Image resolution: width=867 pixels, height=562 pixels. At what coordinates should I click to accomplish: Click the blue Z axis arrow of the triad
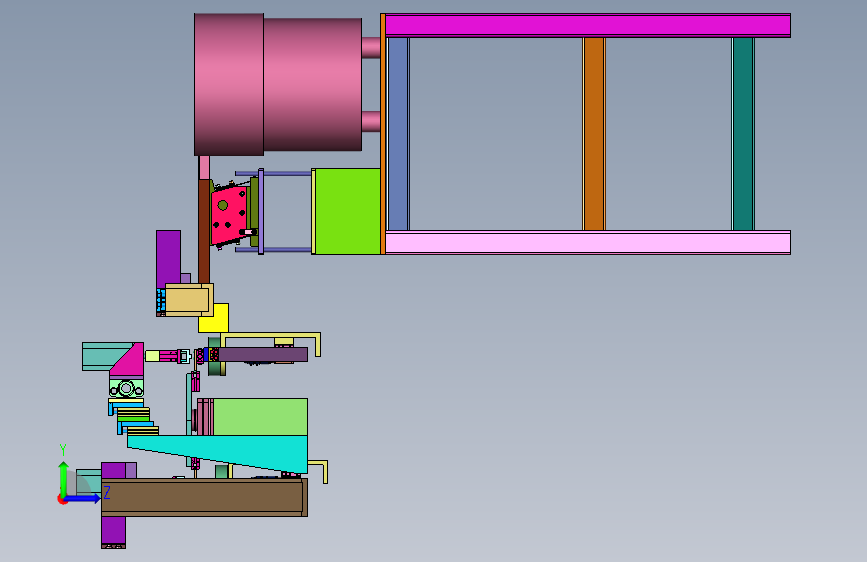[x=83, y=499]
